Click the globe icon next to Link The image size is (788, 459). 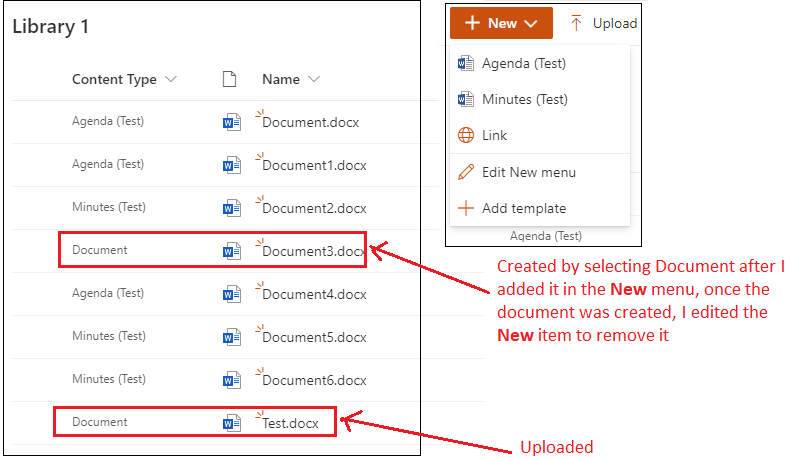tap(466, 135)
